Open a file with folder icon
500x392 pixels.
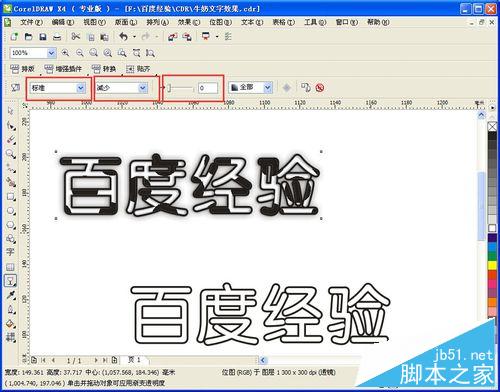click(28, 37)
